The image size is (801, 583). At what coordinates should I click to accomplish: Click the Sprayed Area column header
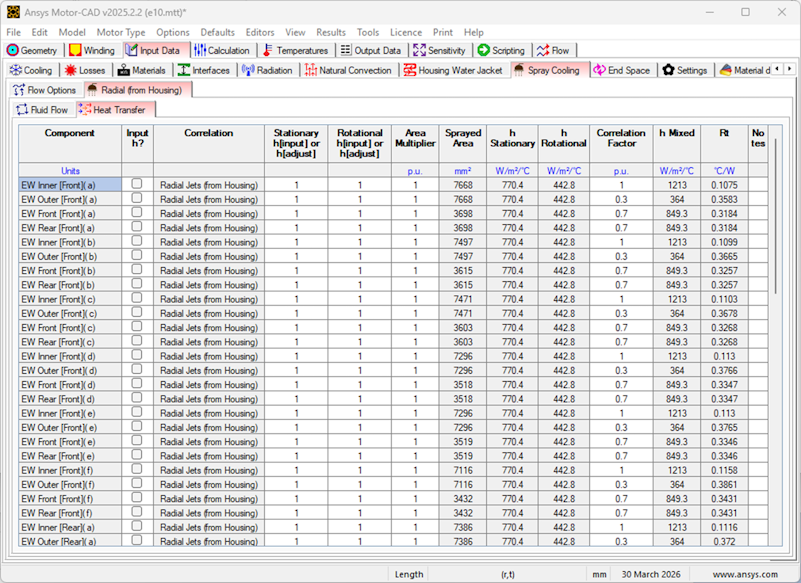click(x=463, y=144)
